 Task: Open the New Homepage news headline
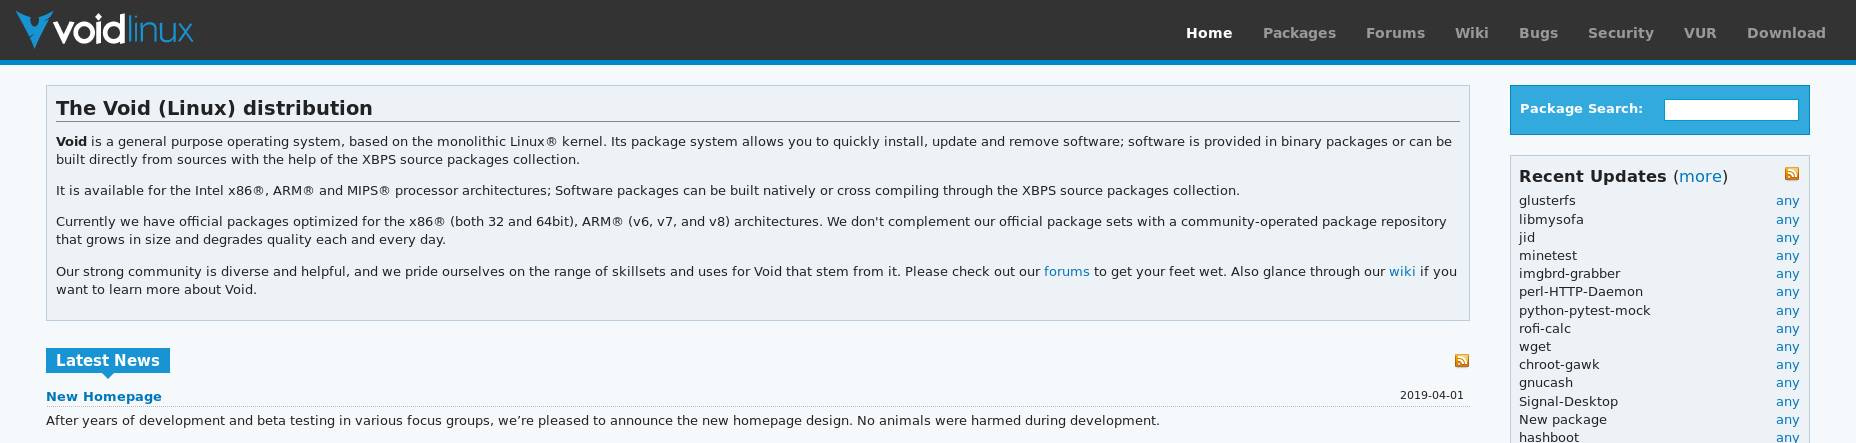tap(104, 397)
